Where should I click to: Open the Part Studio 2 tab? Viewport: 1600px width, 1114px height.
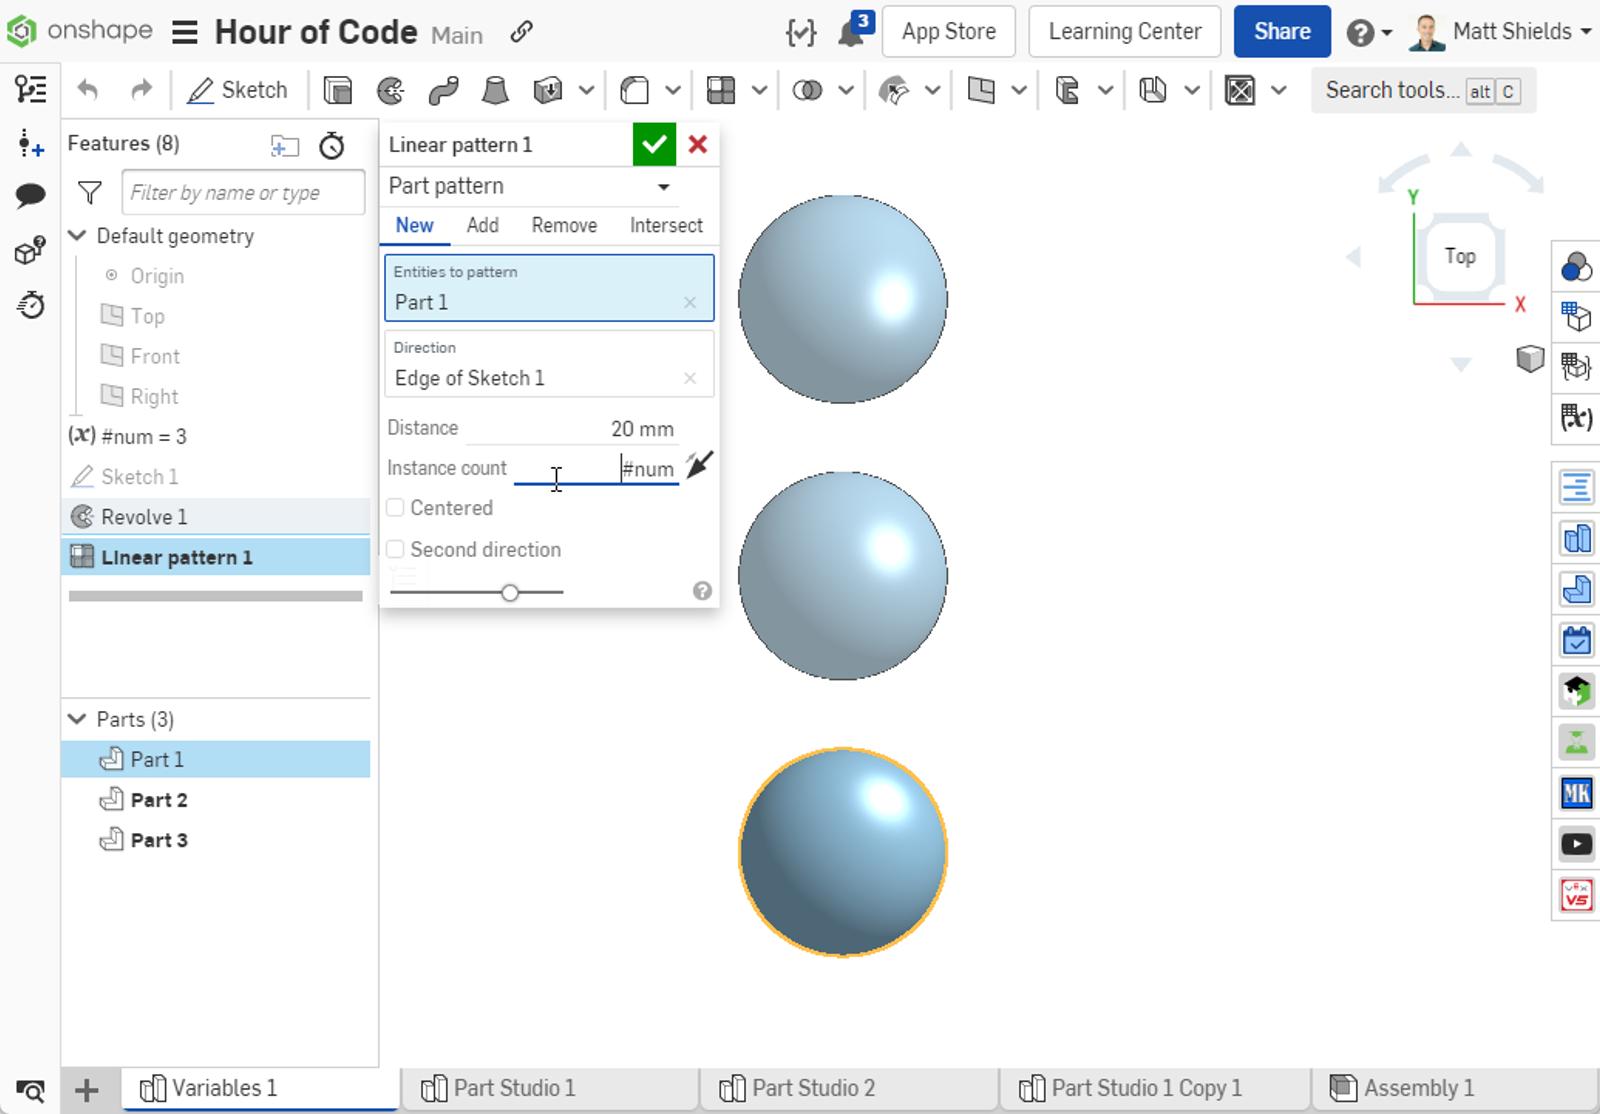pyautogui.click(x=812, y=1088)
